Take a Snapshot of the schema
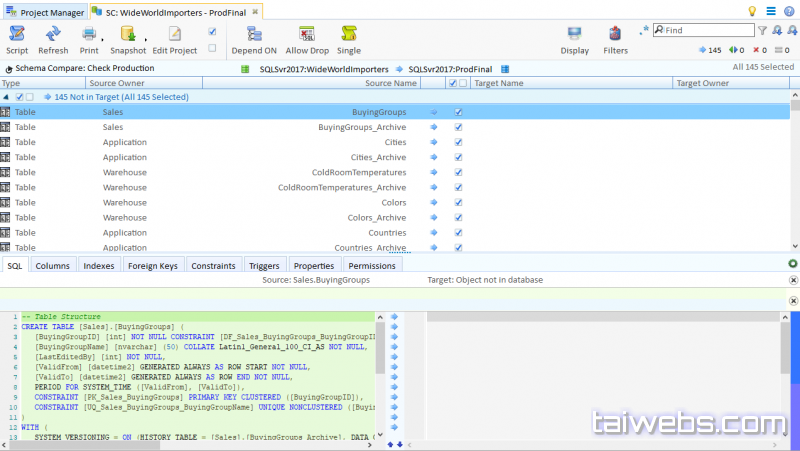Image resolution: width=800 pixels, height=451 pixels. click(127, 35)
